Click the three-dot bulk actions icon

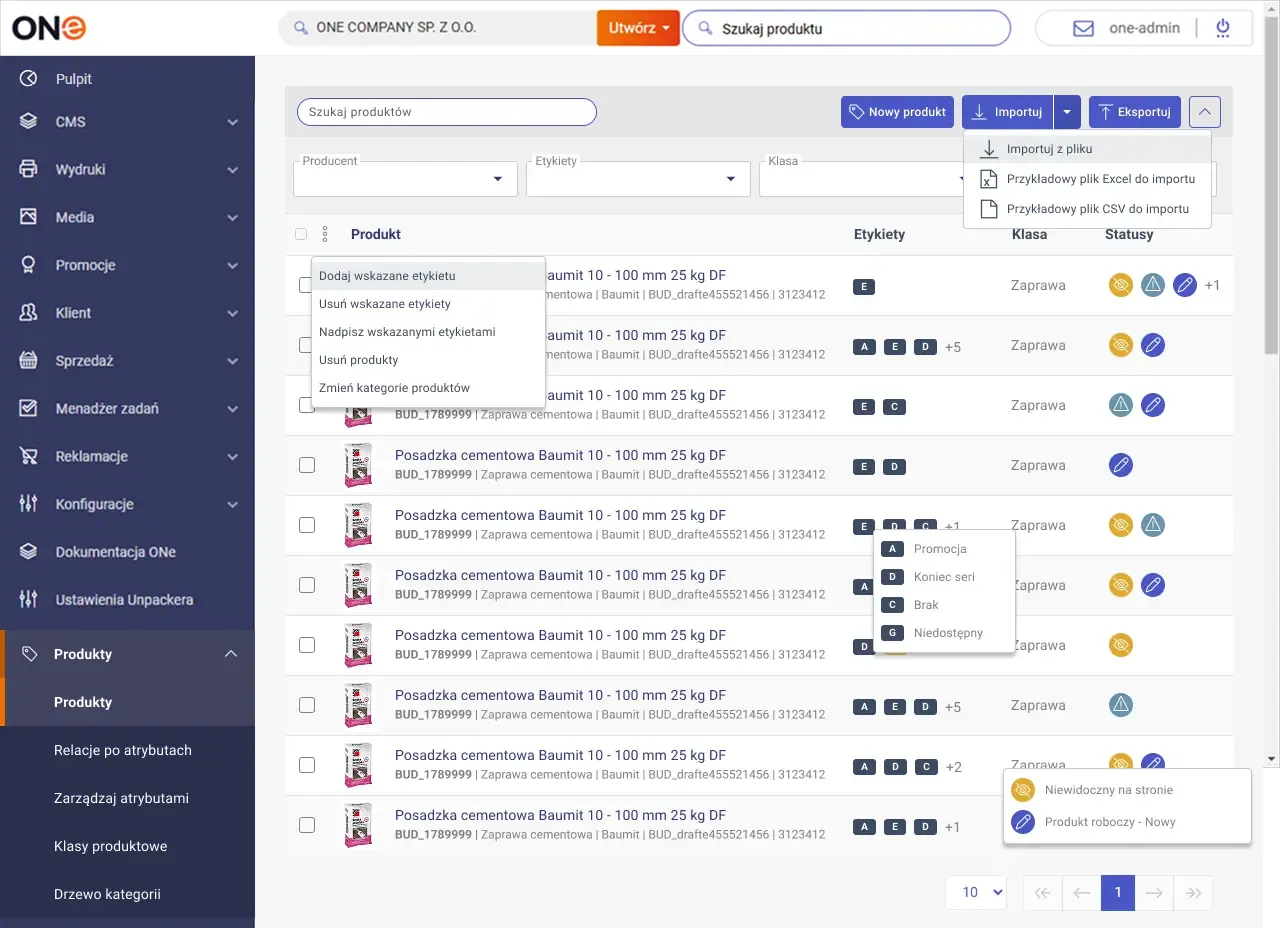325,235
